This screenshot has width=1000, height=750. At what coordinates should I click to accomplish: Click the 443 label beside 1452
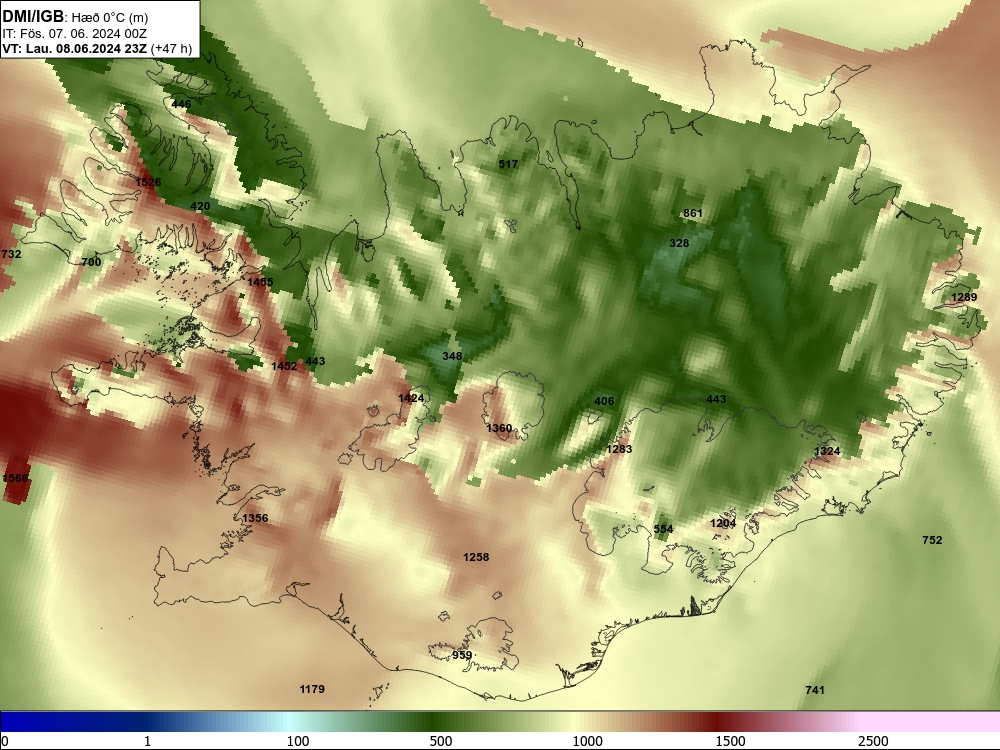tap(315, 361)
